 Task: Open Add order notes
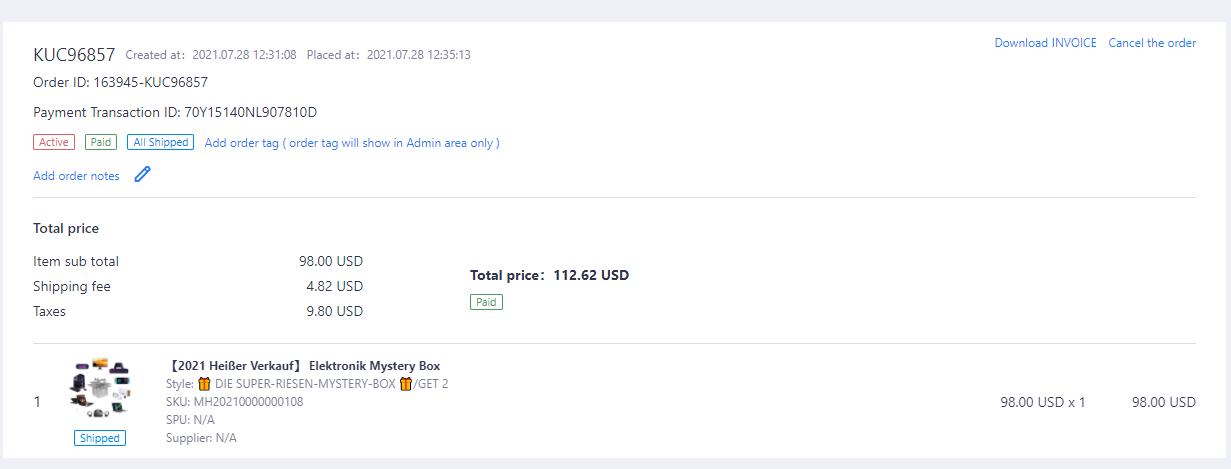click(x=76, y=176)
